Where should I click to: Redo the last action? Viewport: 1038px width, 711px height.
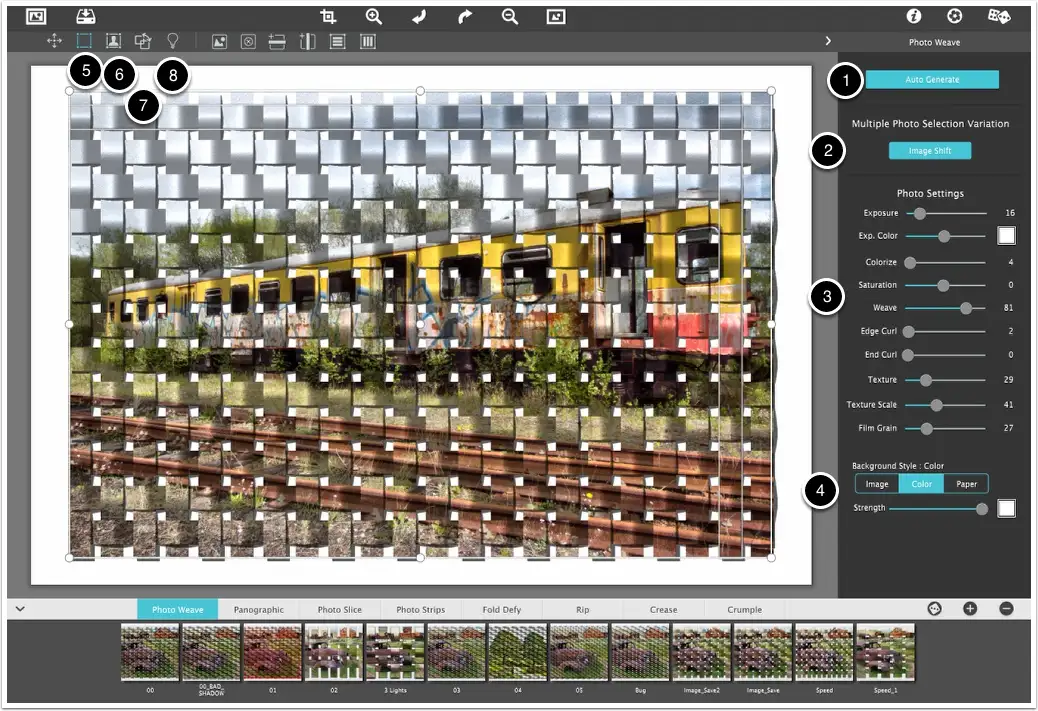click(x=463, y=15)
